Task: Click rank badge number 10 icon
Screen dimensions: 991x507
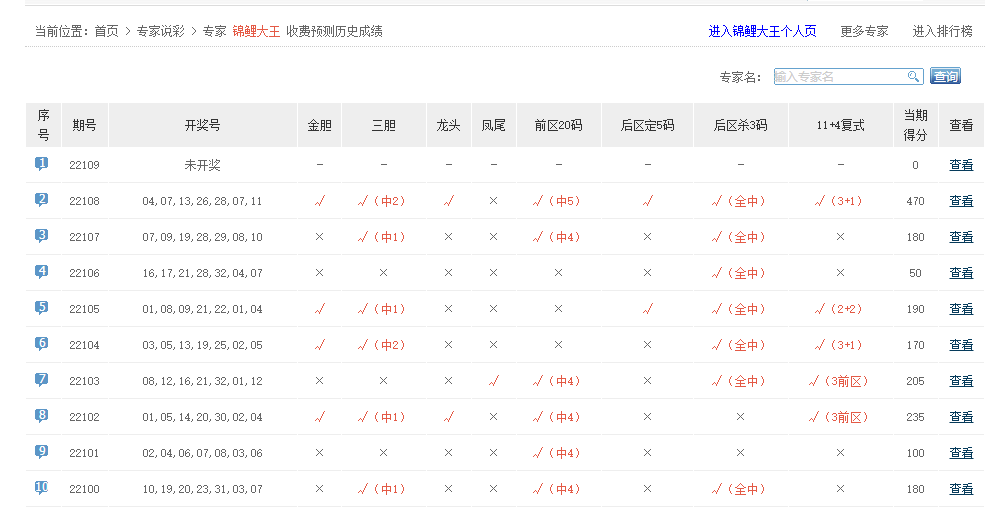Action: point(42,488)
